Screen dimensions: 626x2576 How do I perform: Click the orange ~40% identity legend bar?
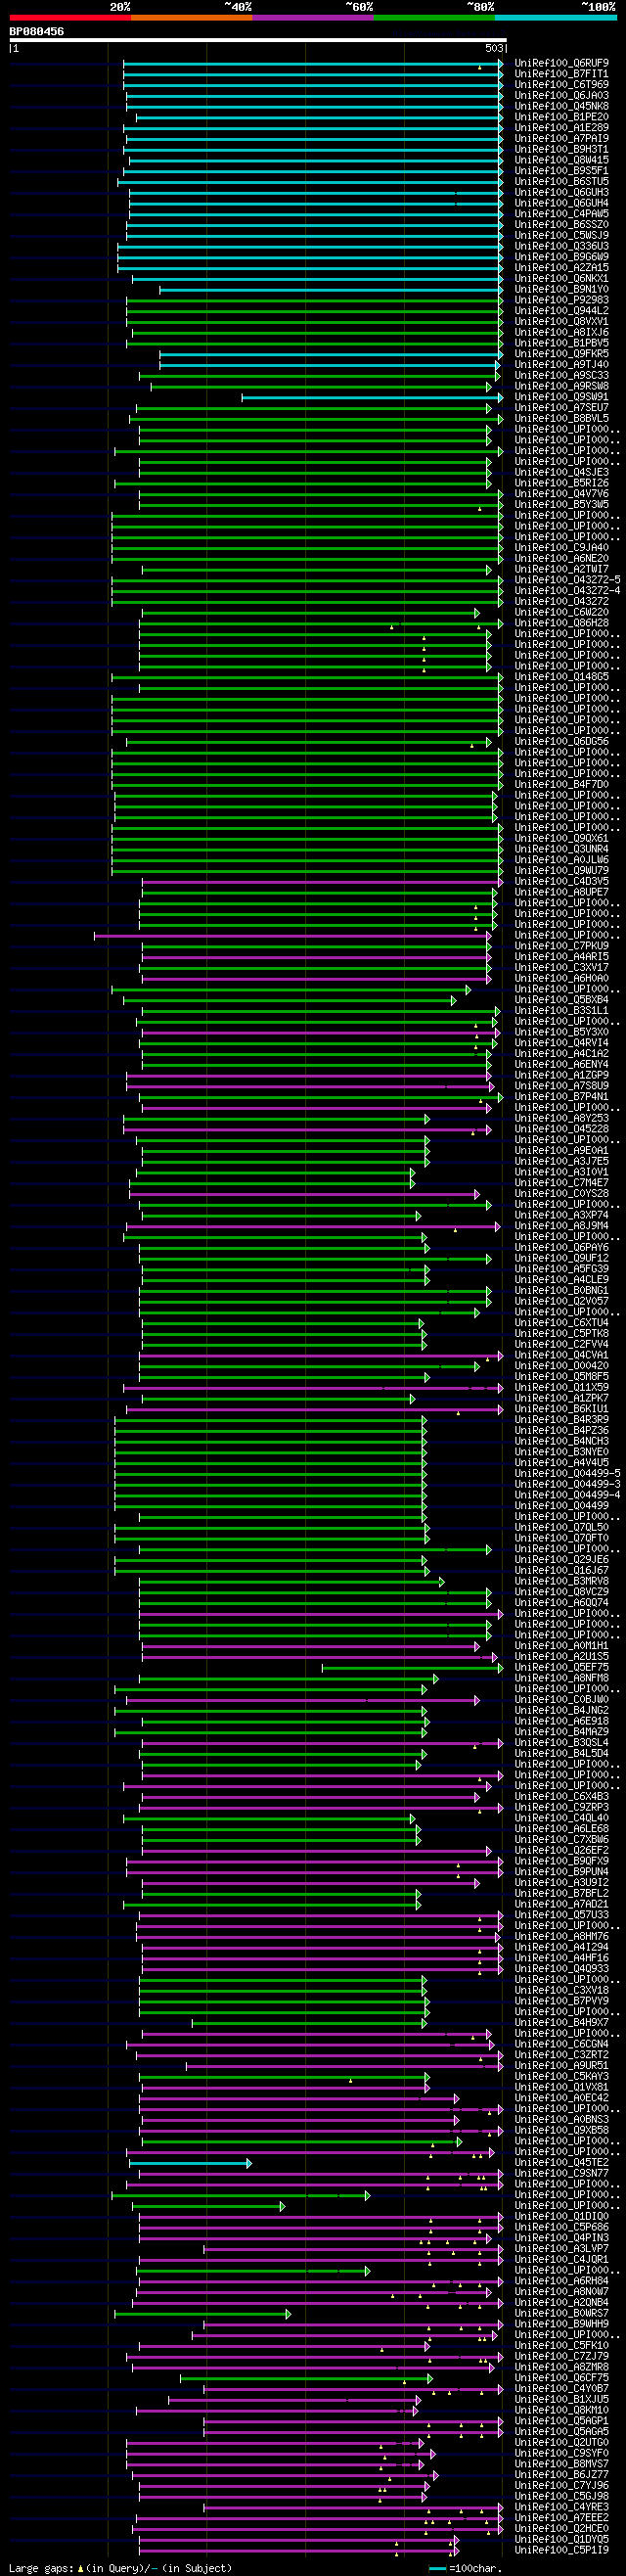[192, 17]
